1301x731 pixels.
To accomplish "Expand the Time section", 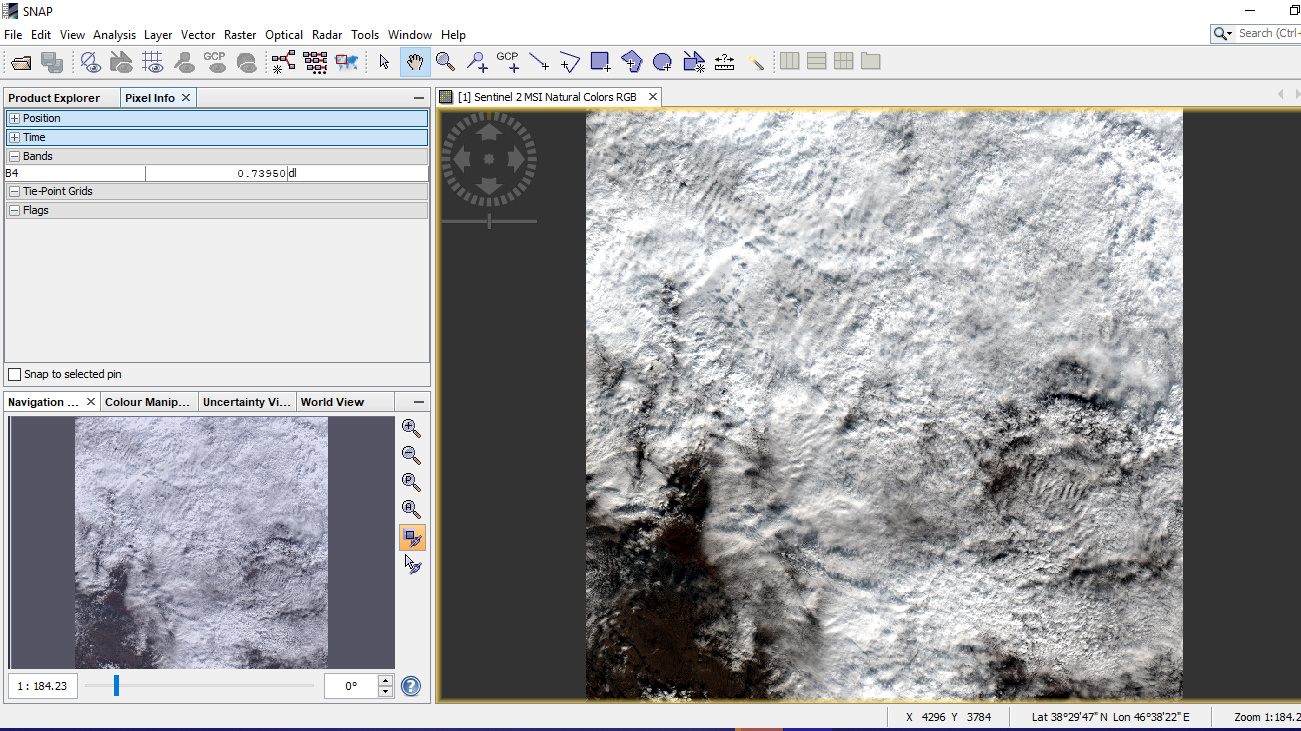I will pyautogui.click(x=14, y=137).
